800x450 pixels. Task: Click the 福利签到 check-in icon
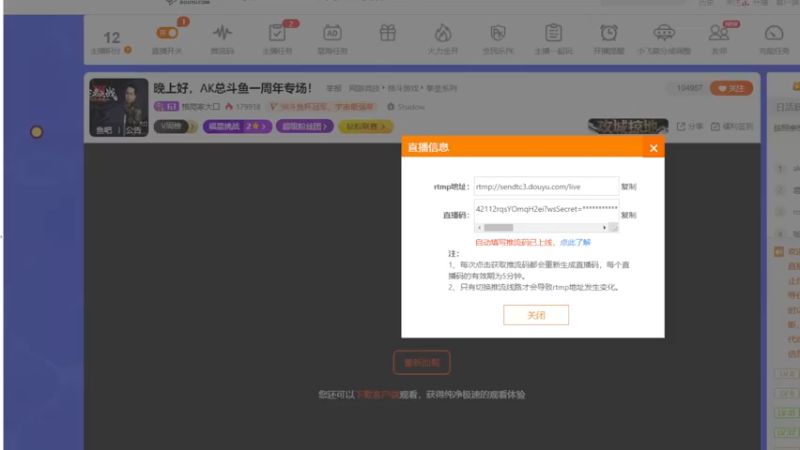(732, 126)
